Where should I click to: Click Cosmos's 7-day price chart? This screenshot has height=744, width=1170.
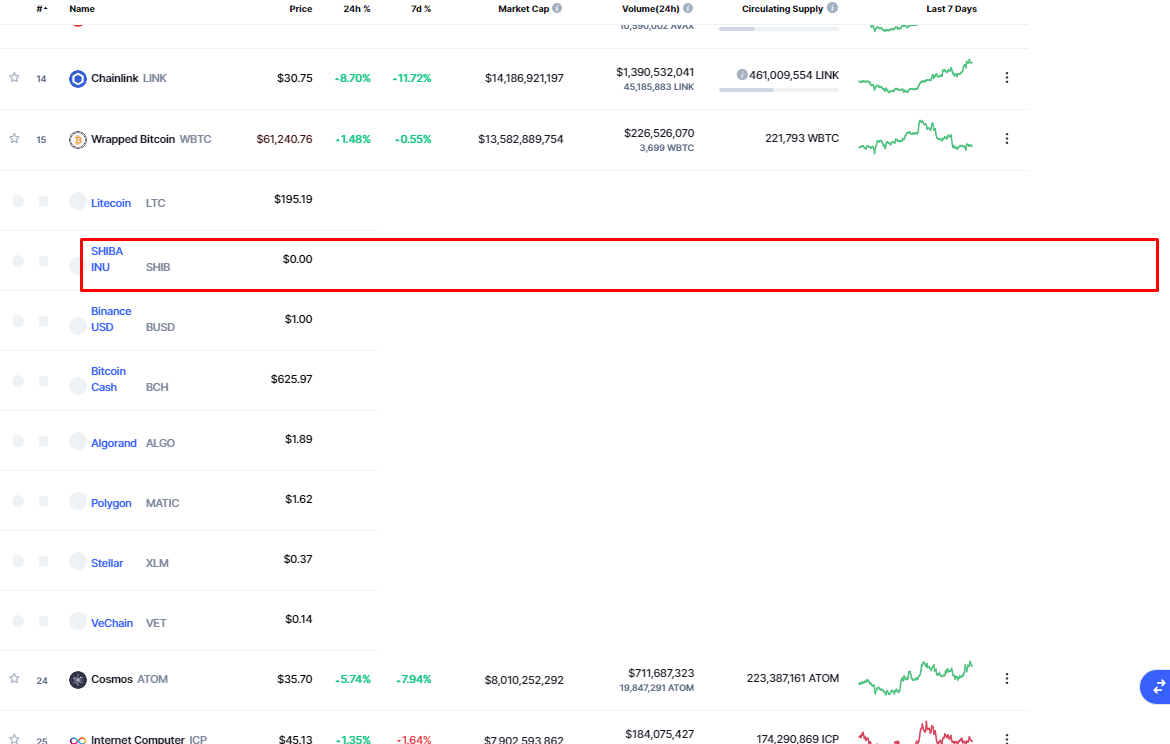(916, 678)
